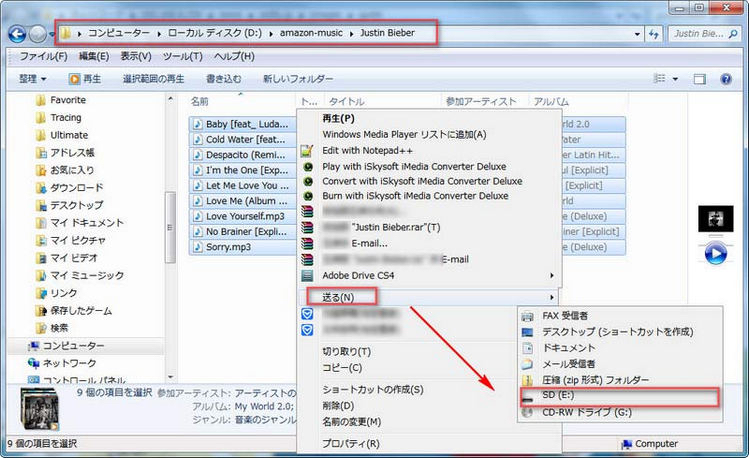This screenshot has height=458, width=749.
Task: Select マイ ミュージック in navigation tree
Action: coord(87,276)
